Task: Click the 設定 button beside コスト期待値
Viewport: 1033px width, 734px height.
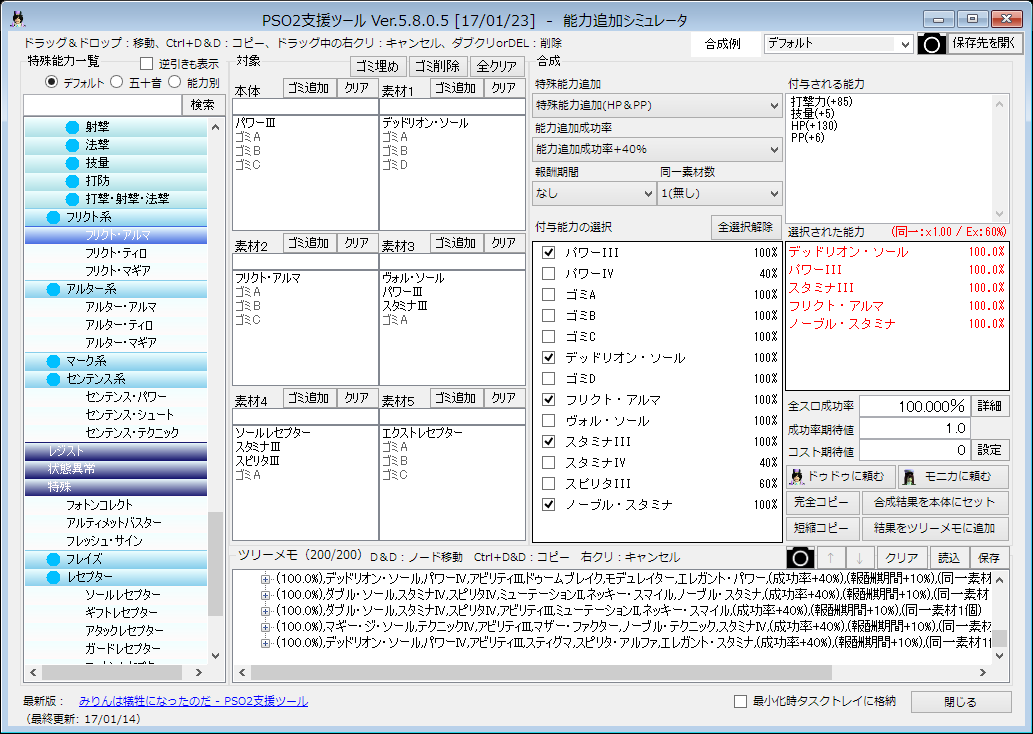Action: tap(990, 450)
